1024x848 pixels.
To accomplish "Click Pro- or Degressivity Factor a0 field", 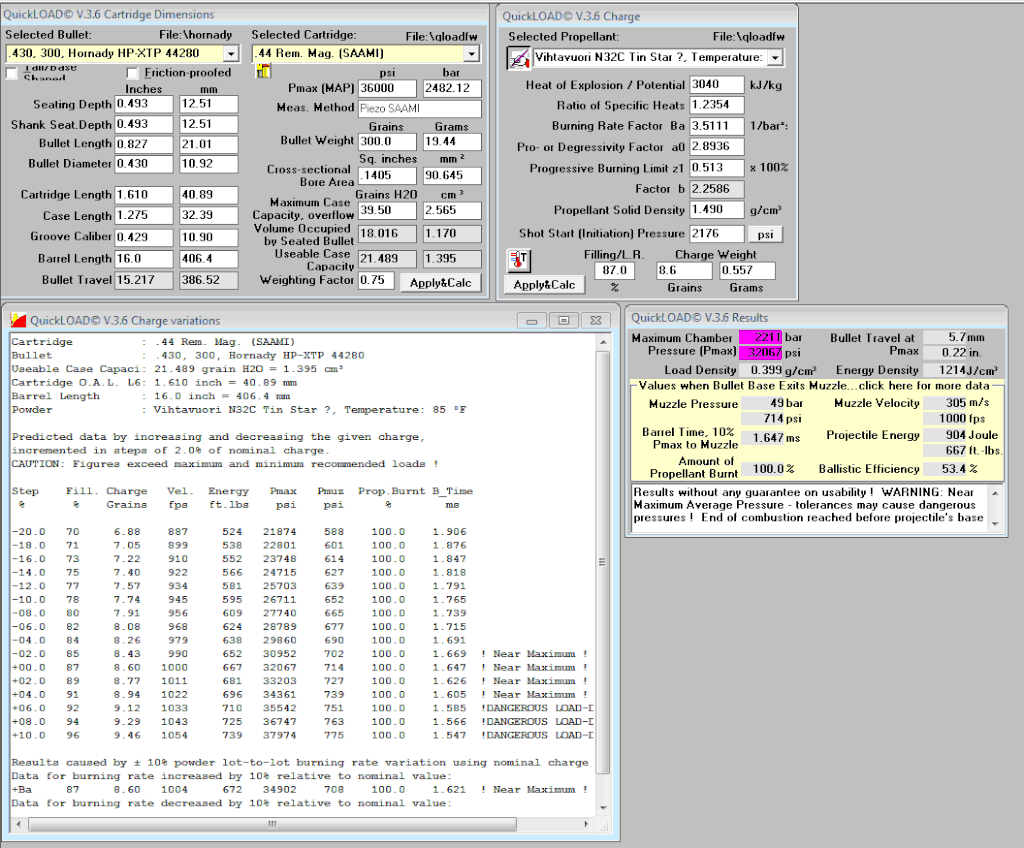I will 716,146.
